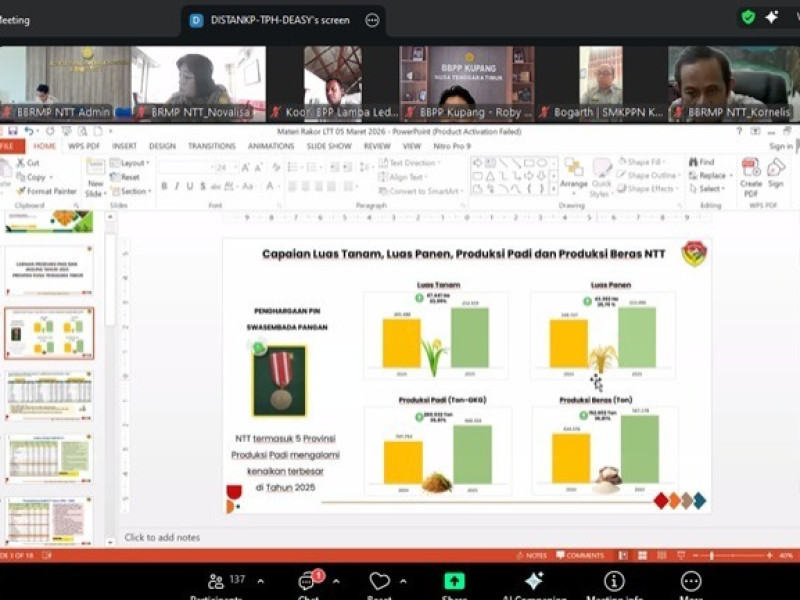Expand the Participants options arrow
Viewport: 800px width, 600px height.
260,581
